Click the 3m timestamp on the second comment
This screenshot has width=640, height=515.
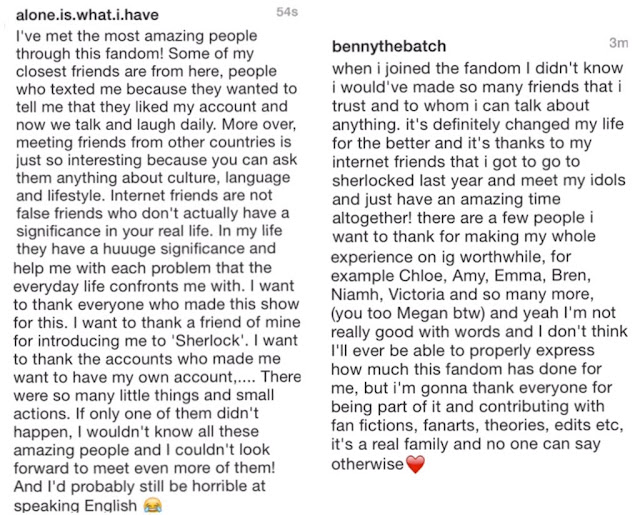(x=618, y=42)
